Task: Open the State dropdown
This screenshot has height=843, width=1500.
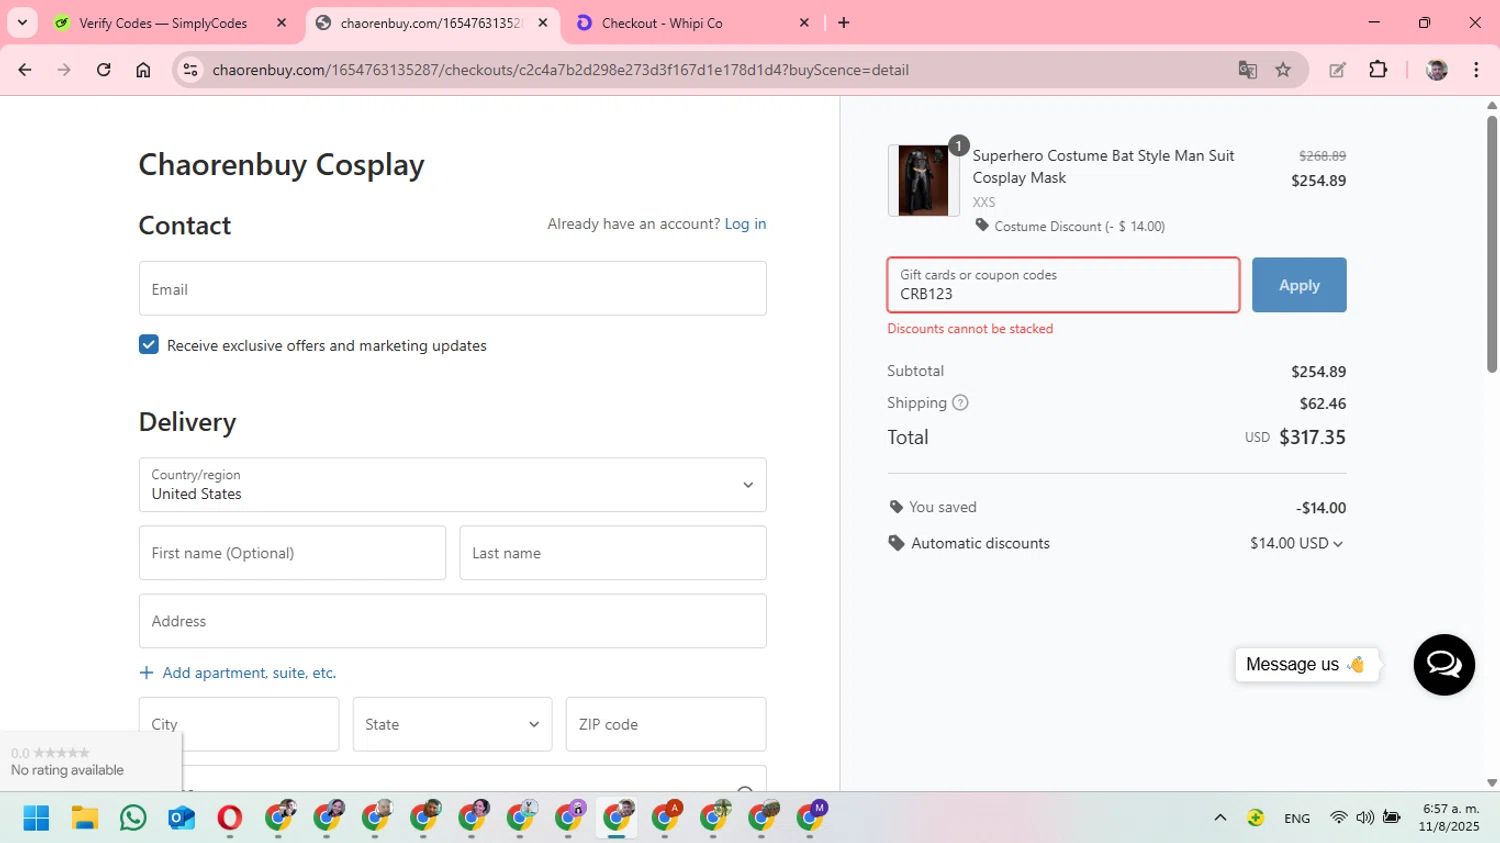Action: point(452,724)
